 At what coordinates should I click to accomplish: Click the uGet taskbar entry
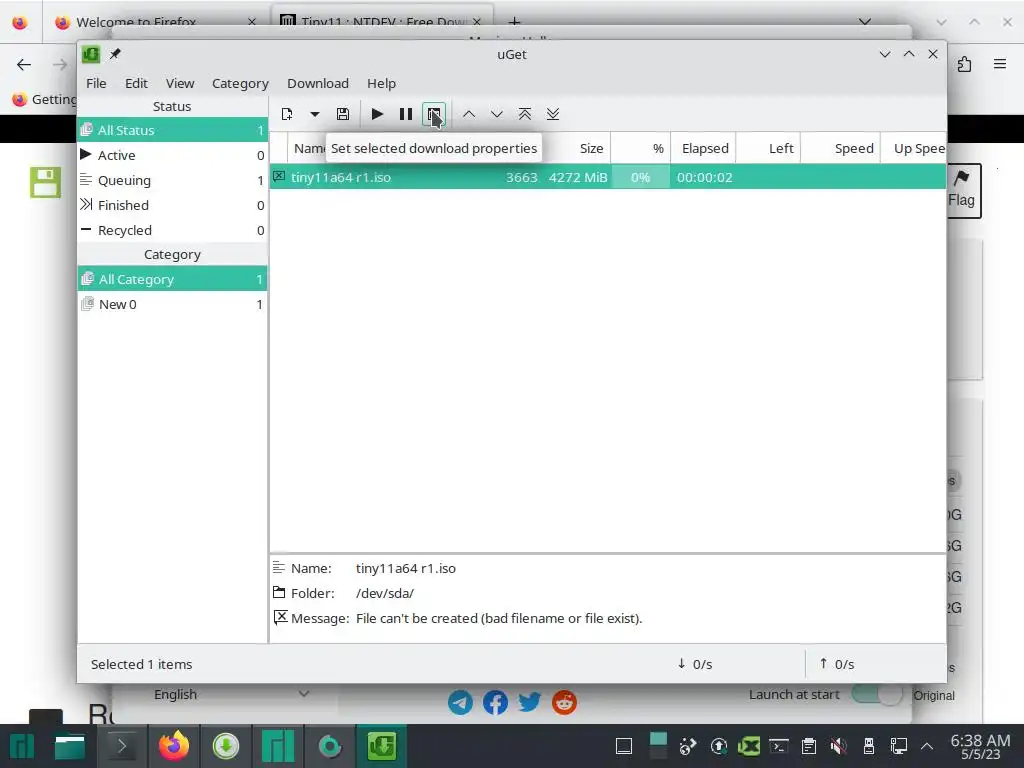tap(381, 746)
